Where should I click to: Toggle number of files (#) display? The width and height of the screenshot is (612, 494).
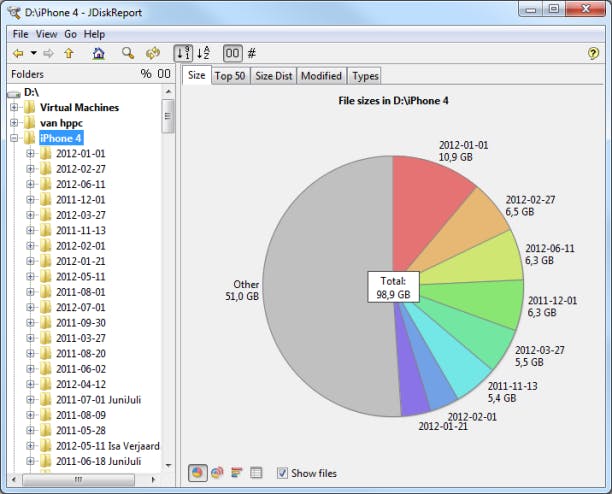(252, 53)
